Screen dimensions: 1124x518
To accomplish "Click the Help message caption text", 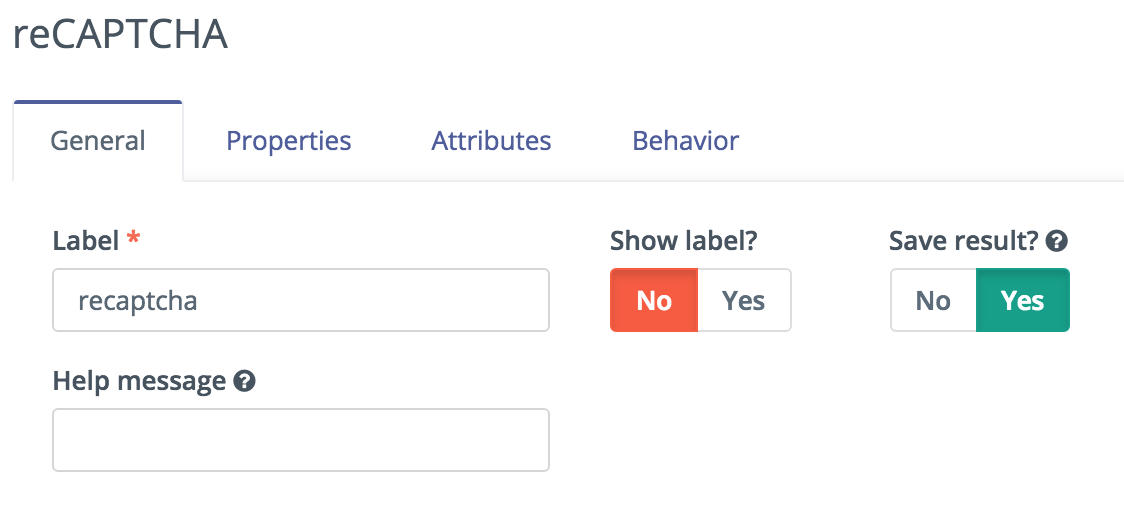I will tap(139, 381).
